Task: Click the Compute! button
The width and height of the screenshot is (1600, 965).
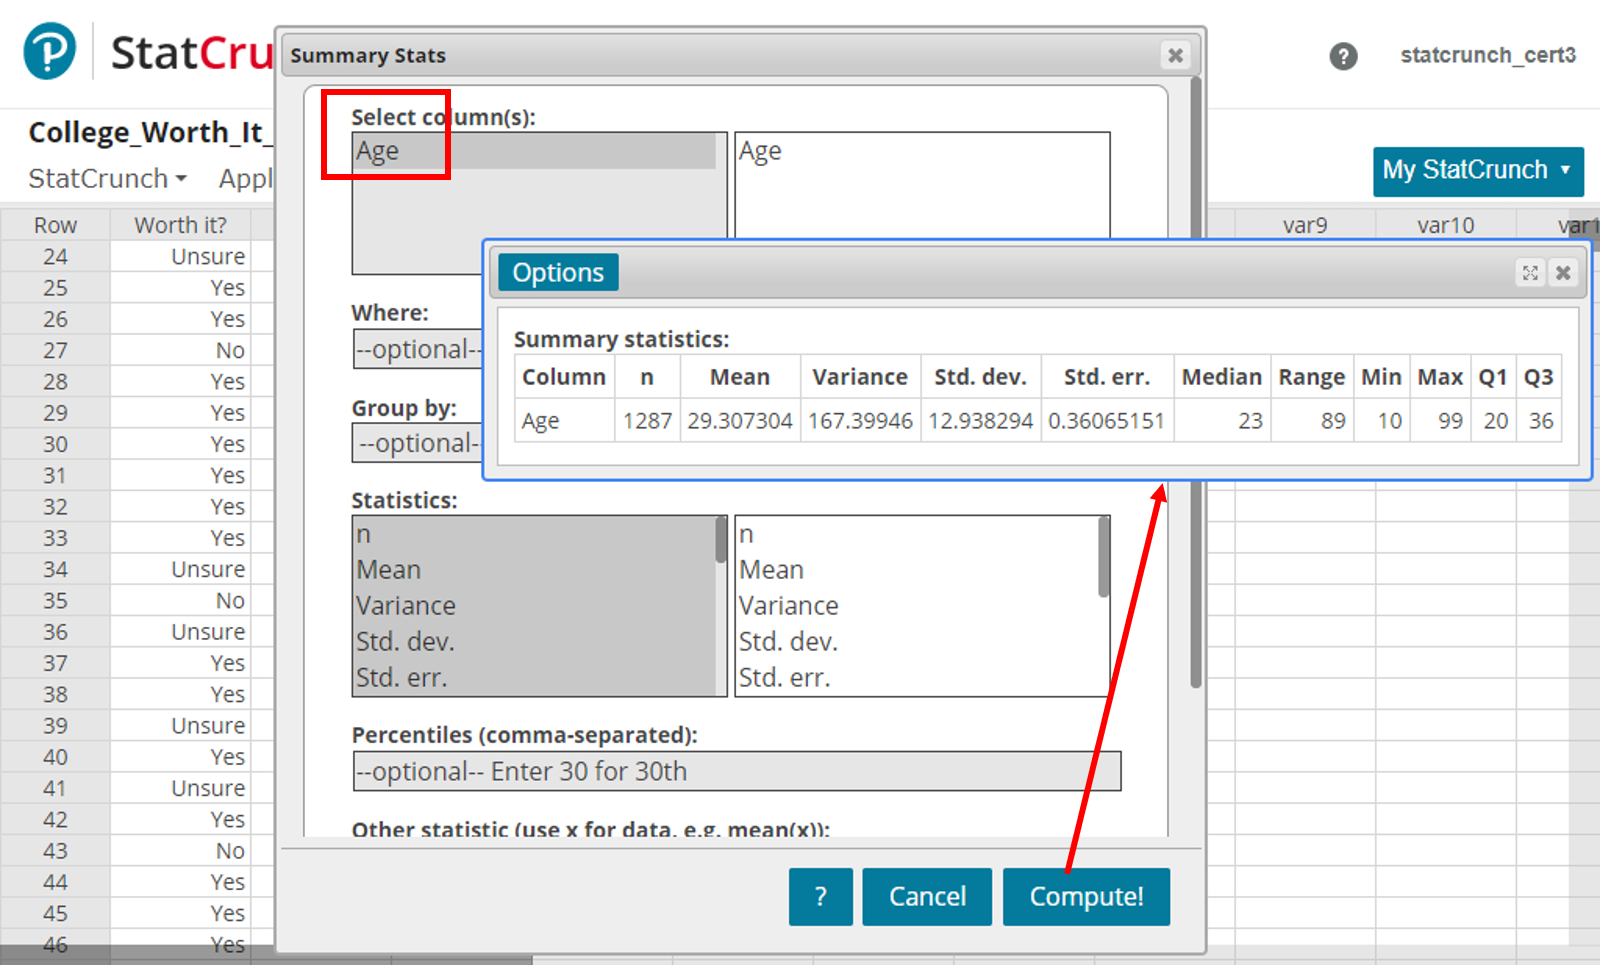Action: coord(1086,896)
